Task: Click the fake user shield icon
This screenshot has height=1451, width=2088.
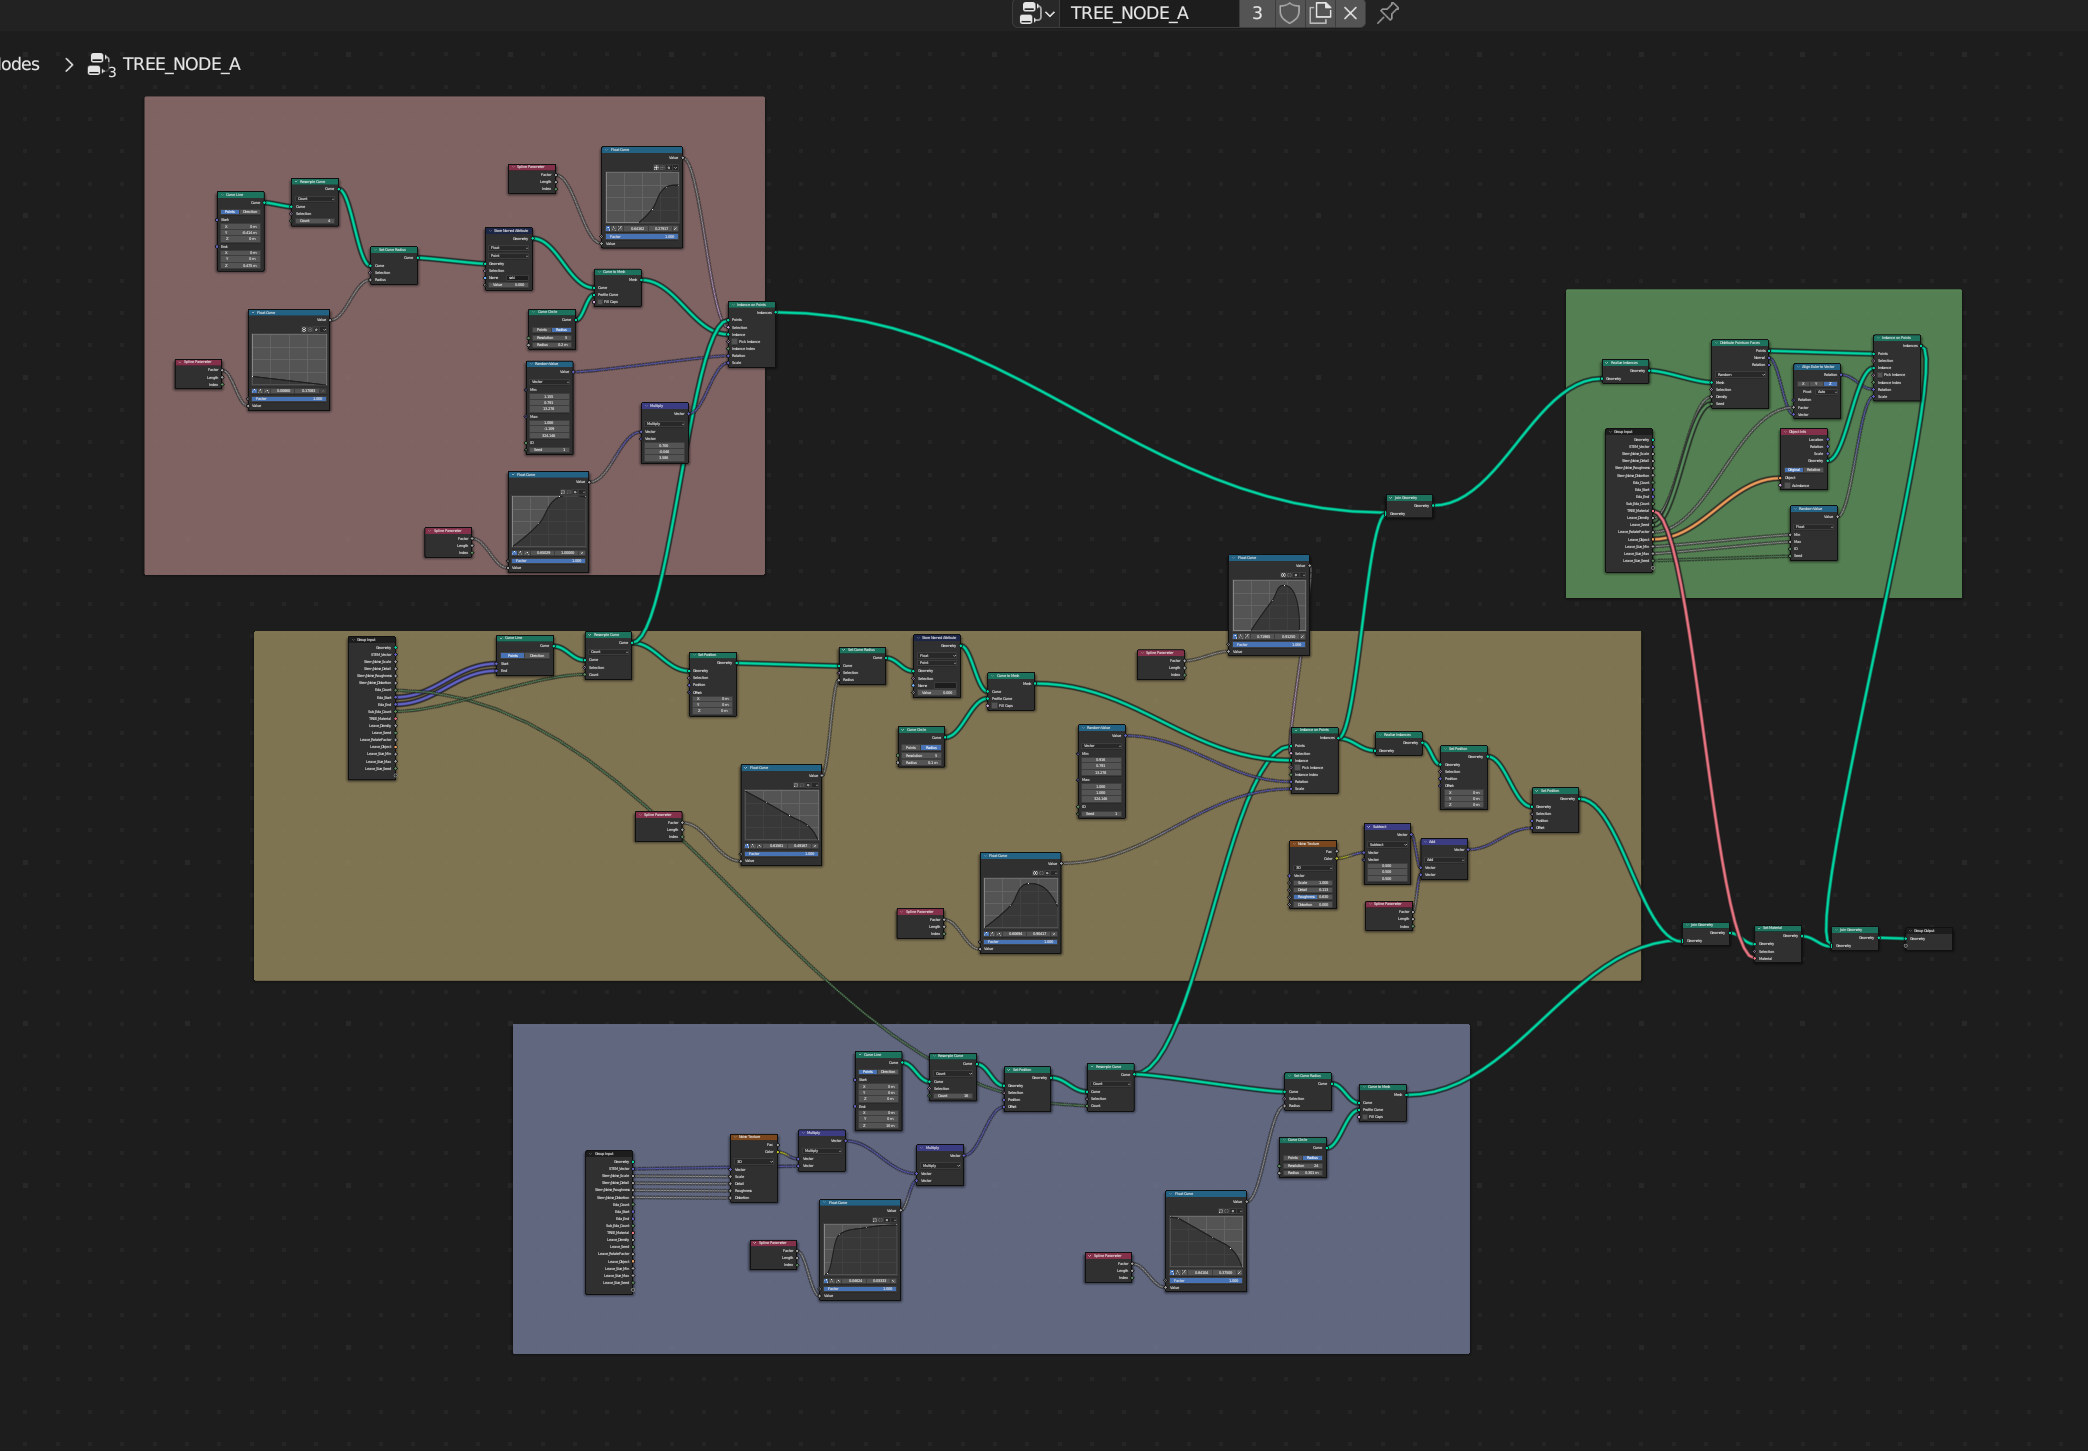Action: [1290, 13]
